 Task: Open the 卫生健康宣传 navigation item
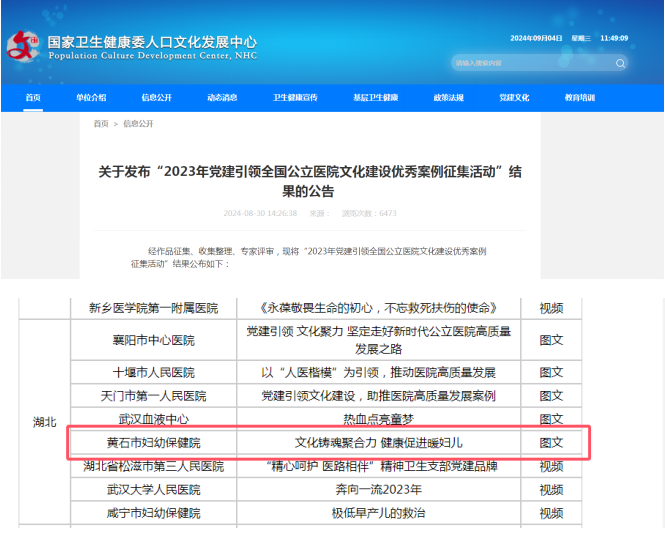295,98
